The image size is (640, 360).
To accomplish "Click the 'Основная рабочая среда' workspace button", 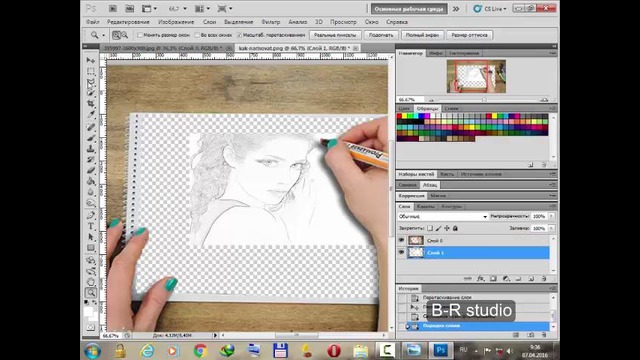I will [409, 9].
